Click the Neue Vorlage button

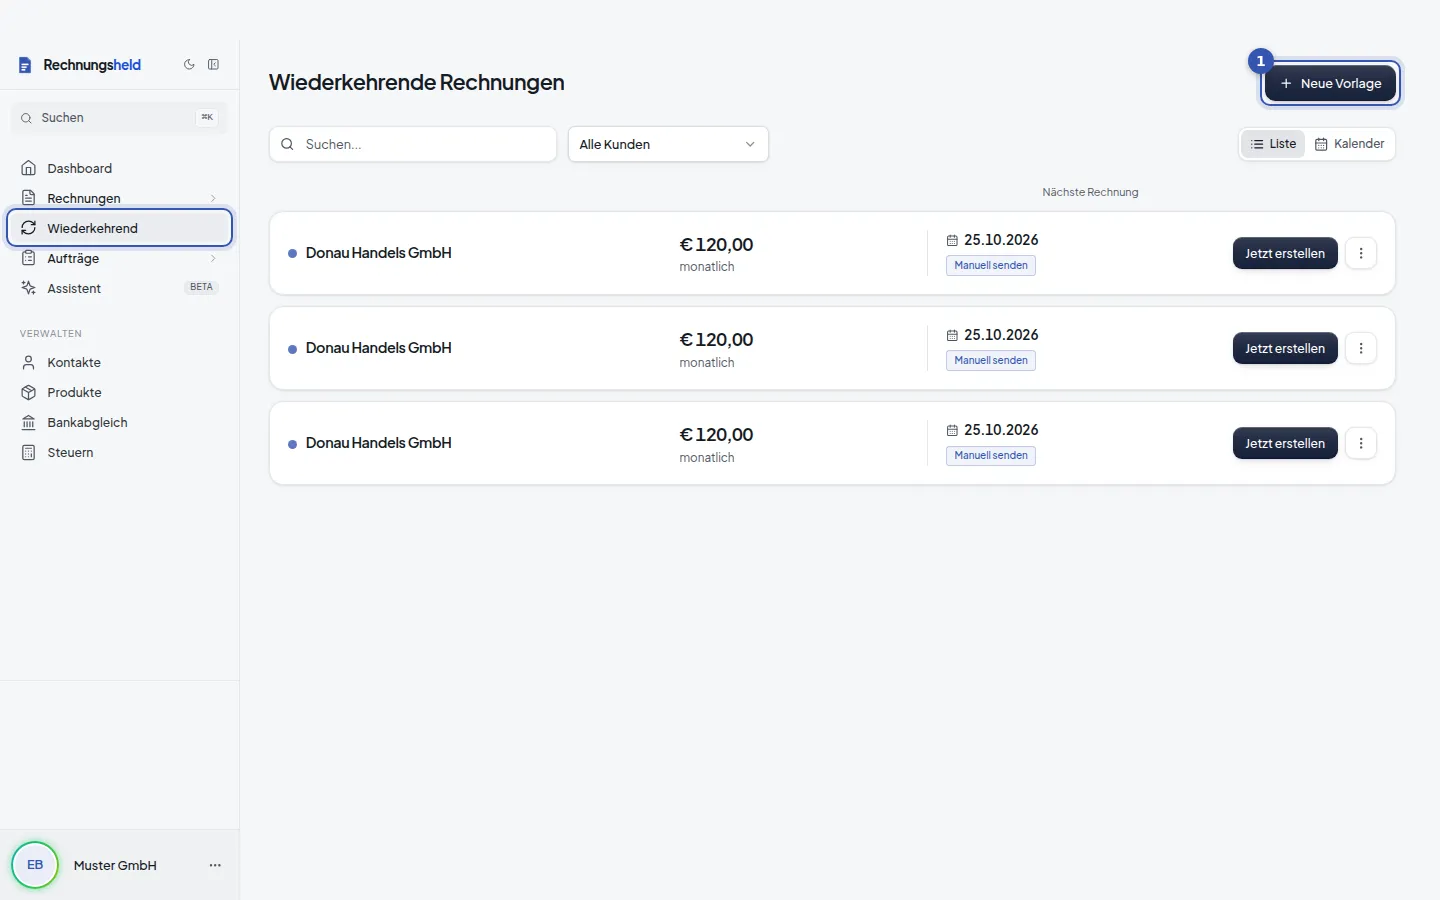pos(1330,83)
